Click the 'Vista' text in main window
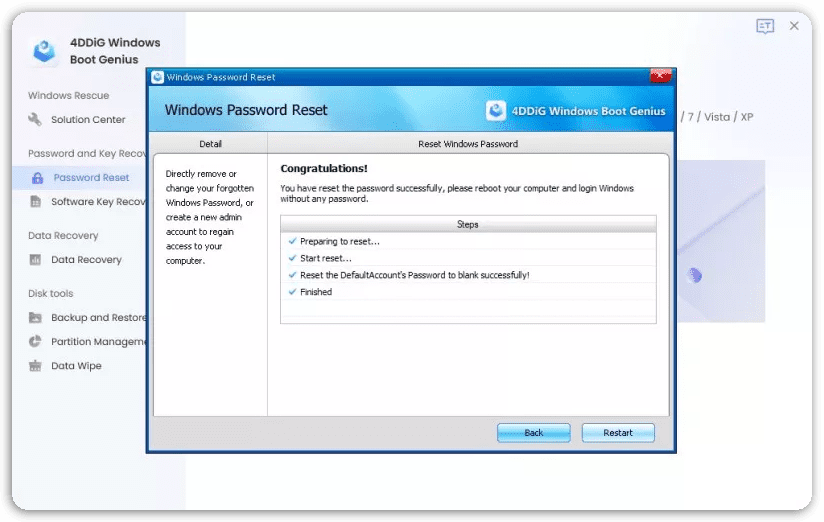Screen dimensions: 824x522 coord(717,117)
